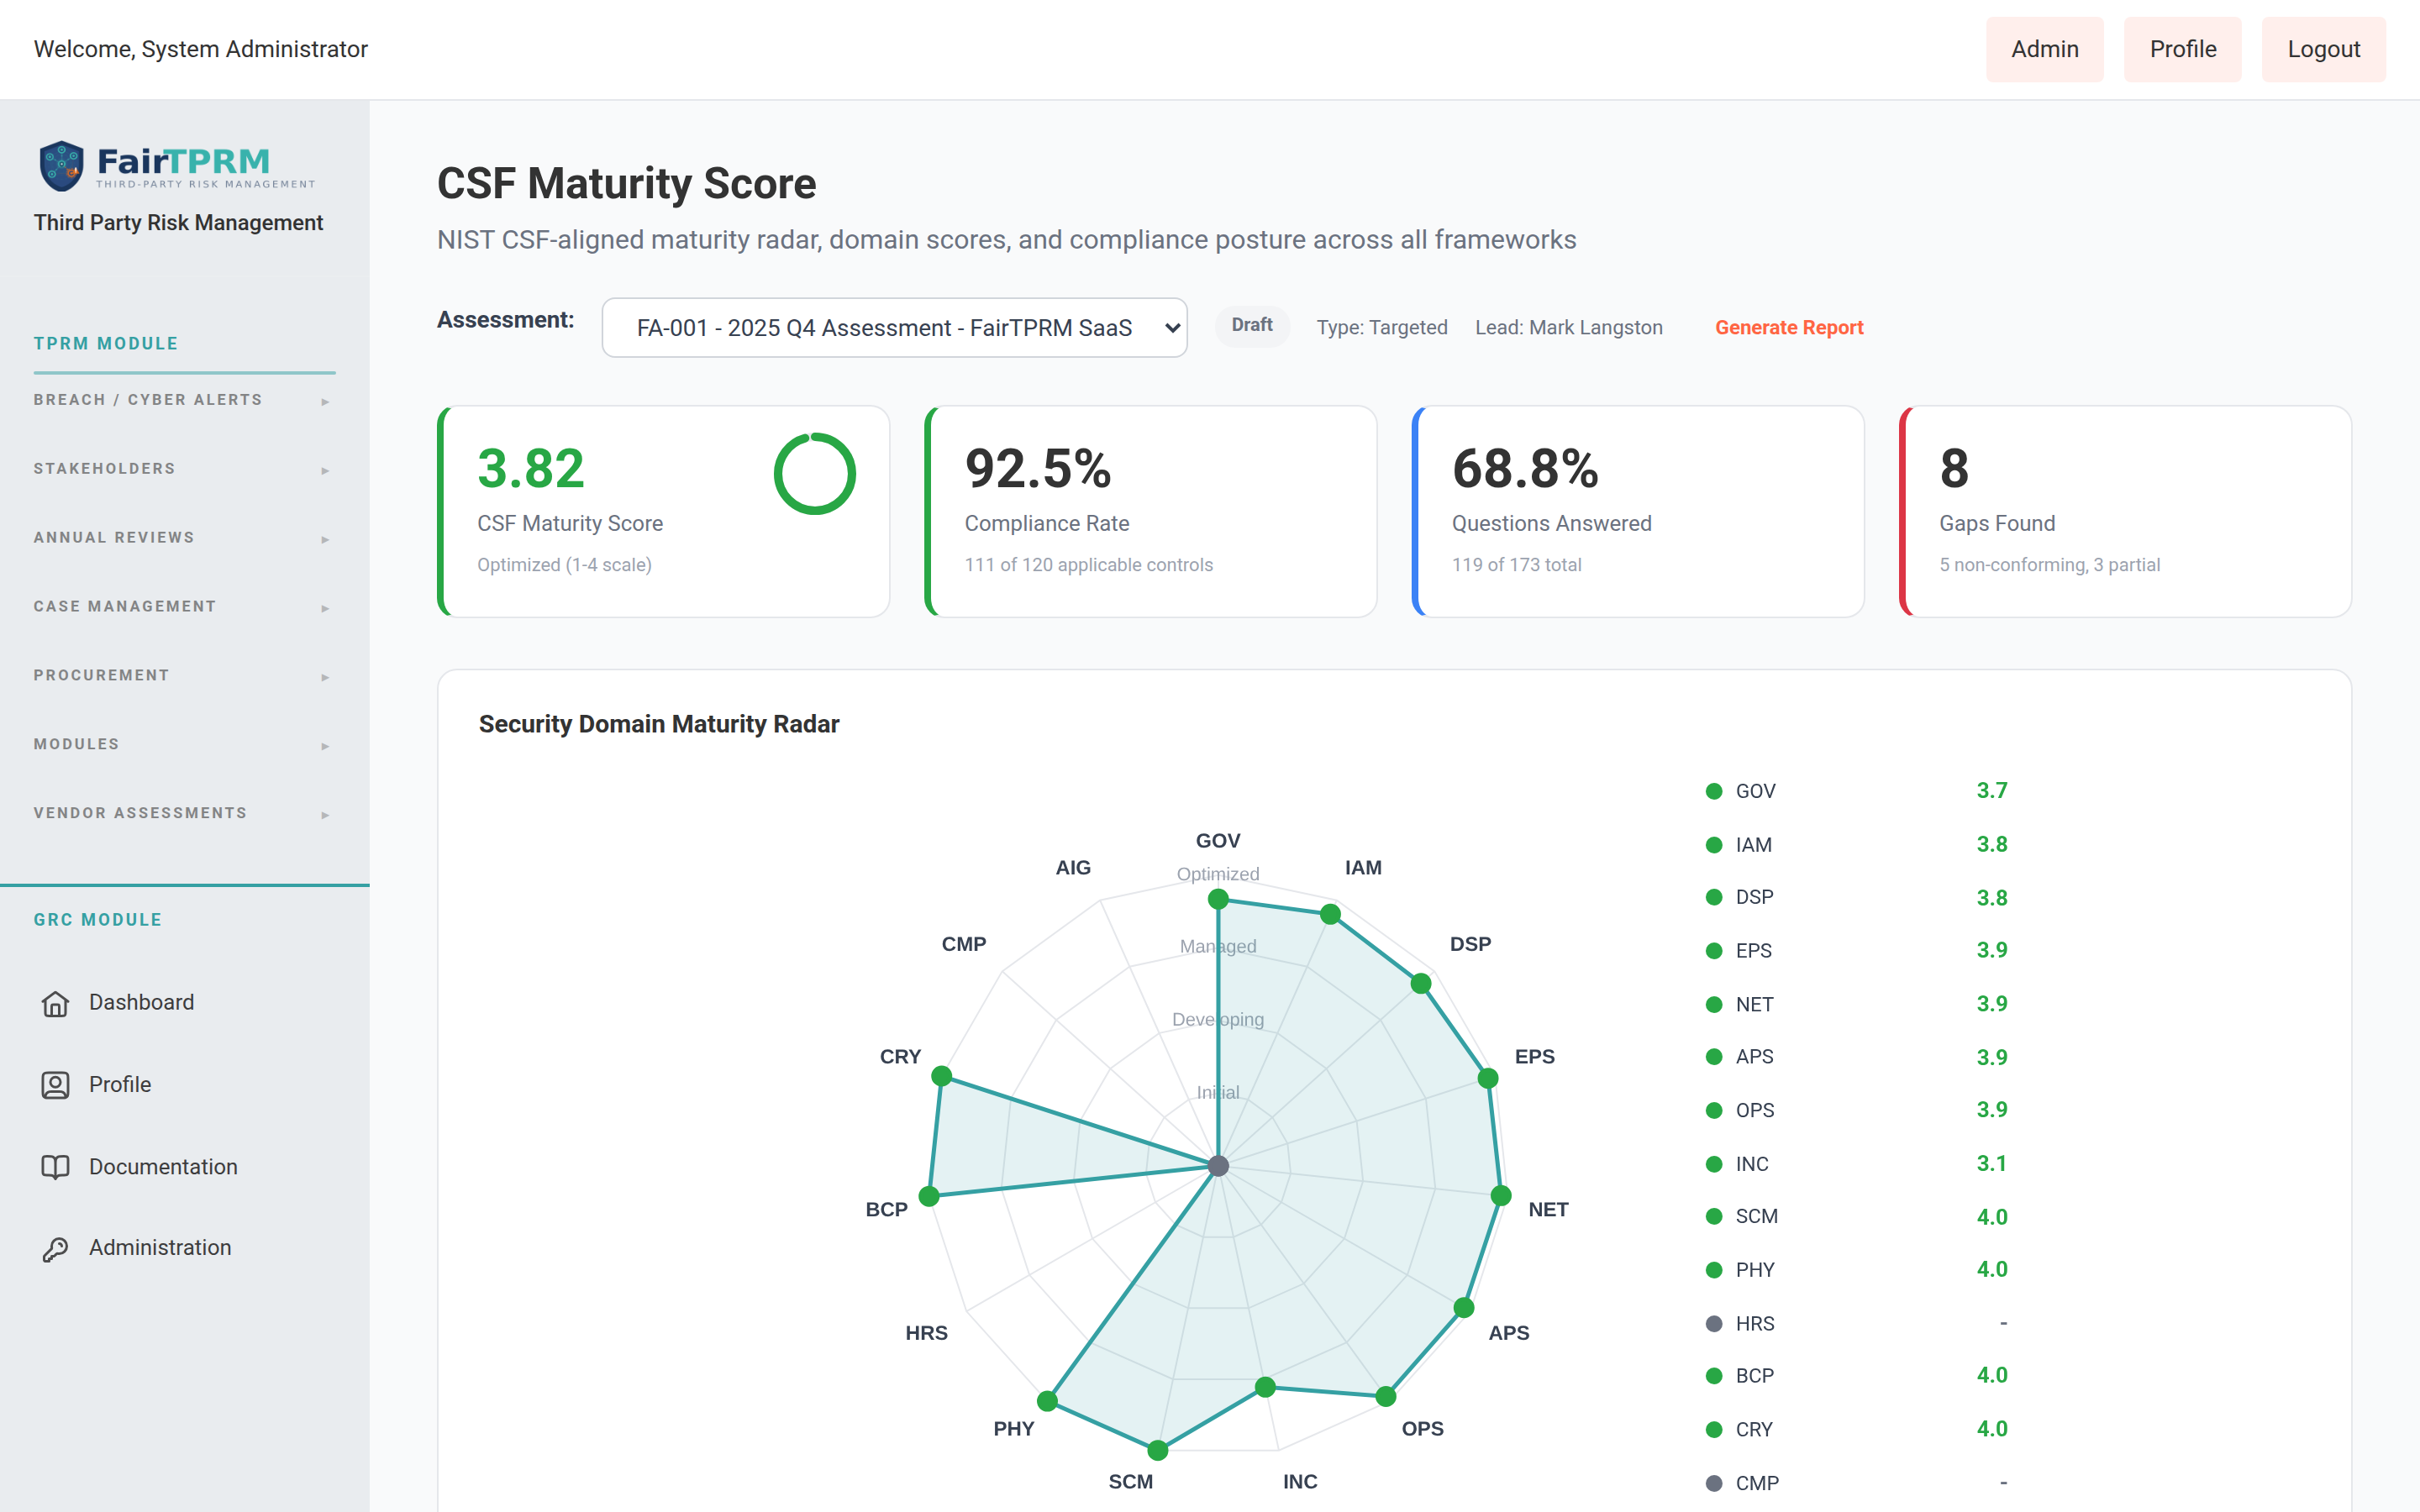Click the 'Optimized' ring label on radar
This screenshot has width=2420, height=1512.
[x=1218, y=874]
